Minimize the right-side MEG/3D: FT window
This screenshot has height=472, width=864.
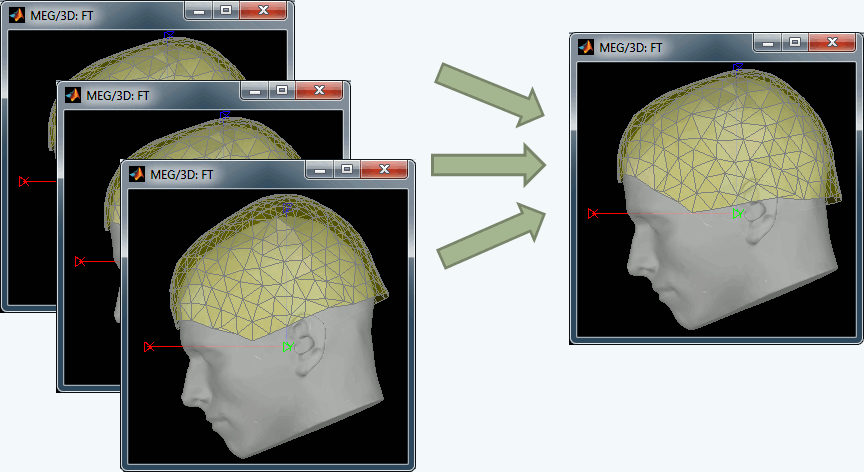[768, 42]
